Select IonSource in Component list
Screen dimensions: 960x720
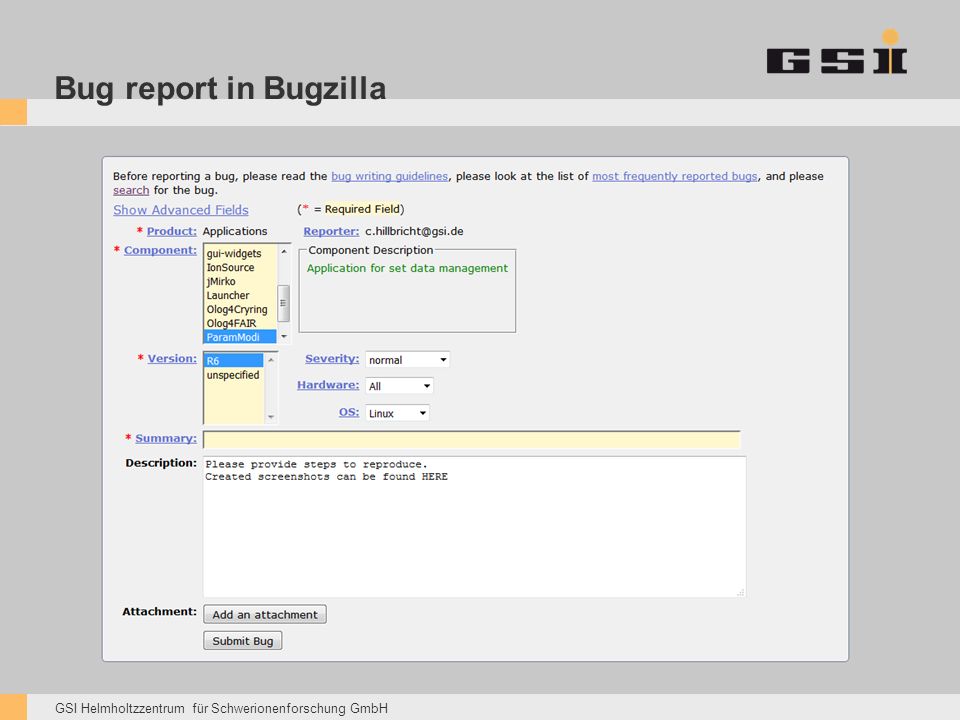click(240, 268)
